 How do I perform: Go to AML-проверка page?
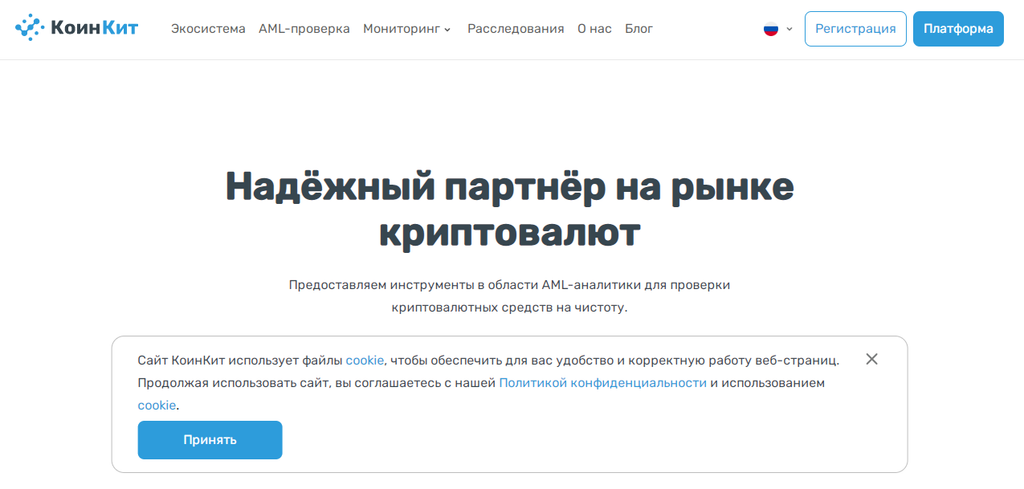tap(304, 29)
